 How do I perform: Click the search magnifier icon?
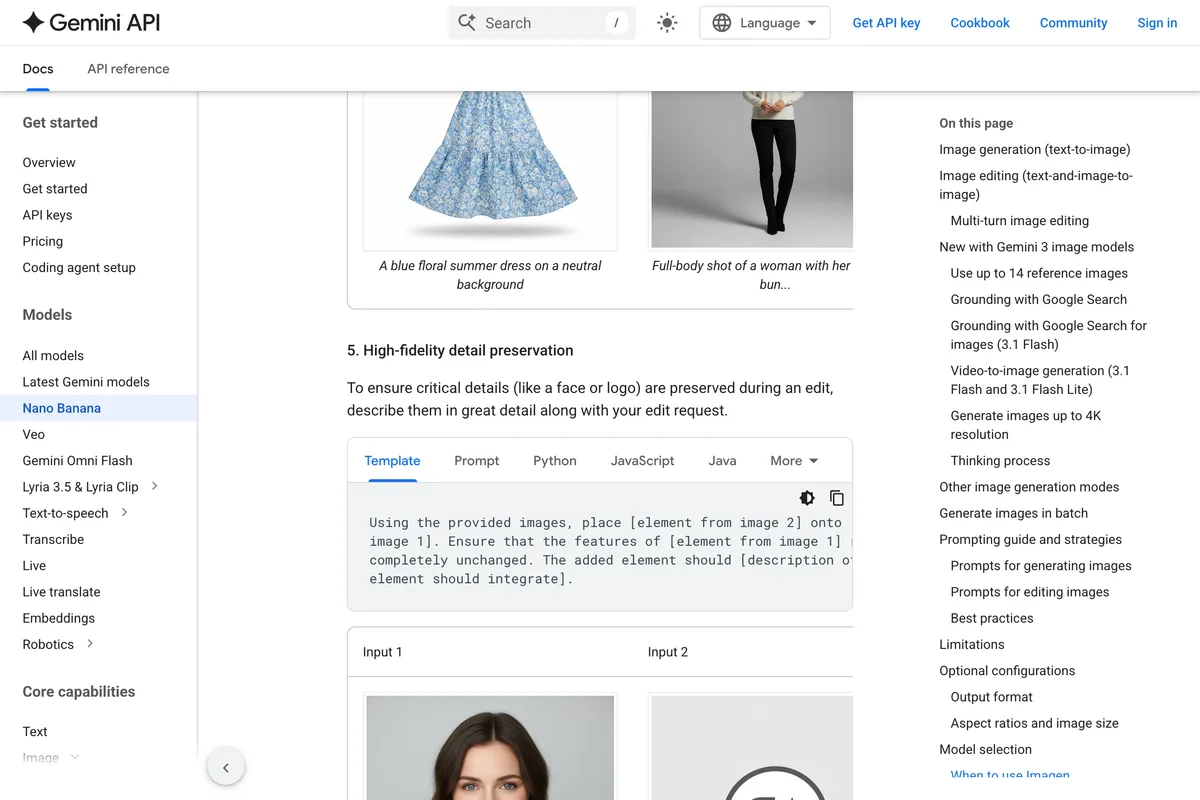(467, 22)
